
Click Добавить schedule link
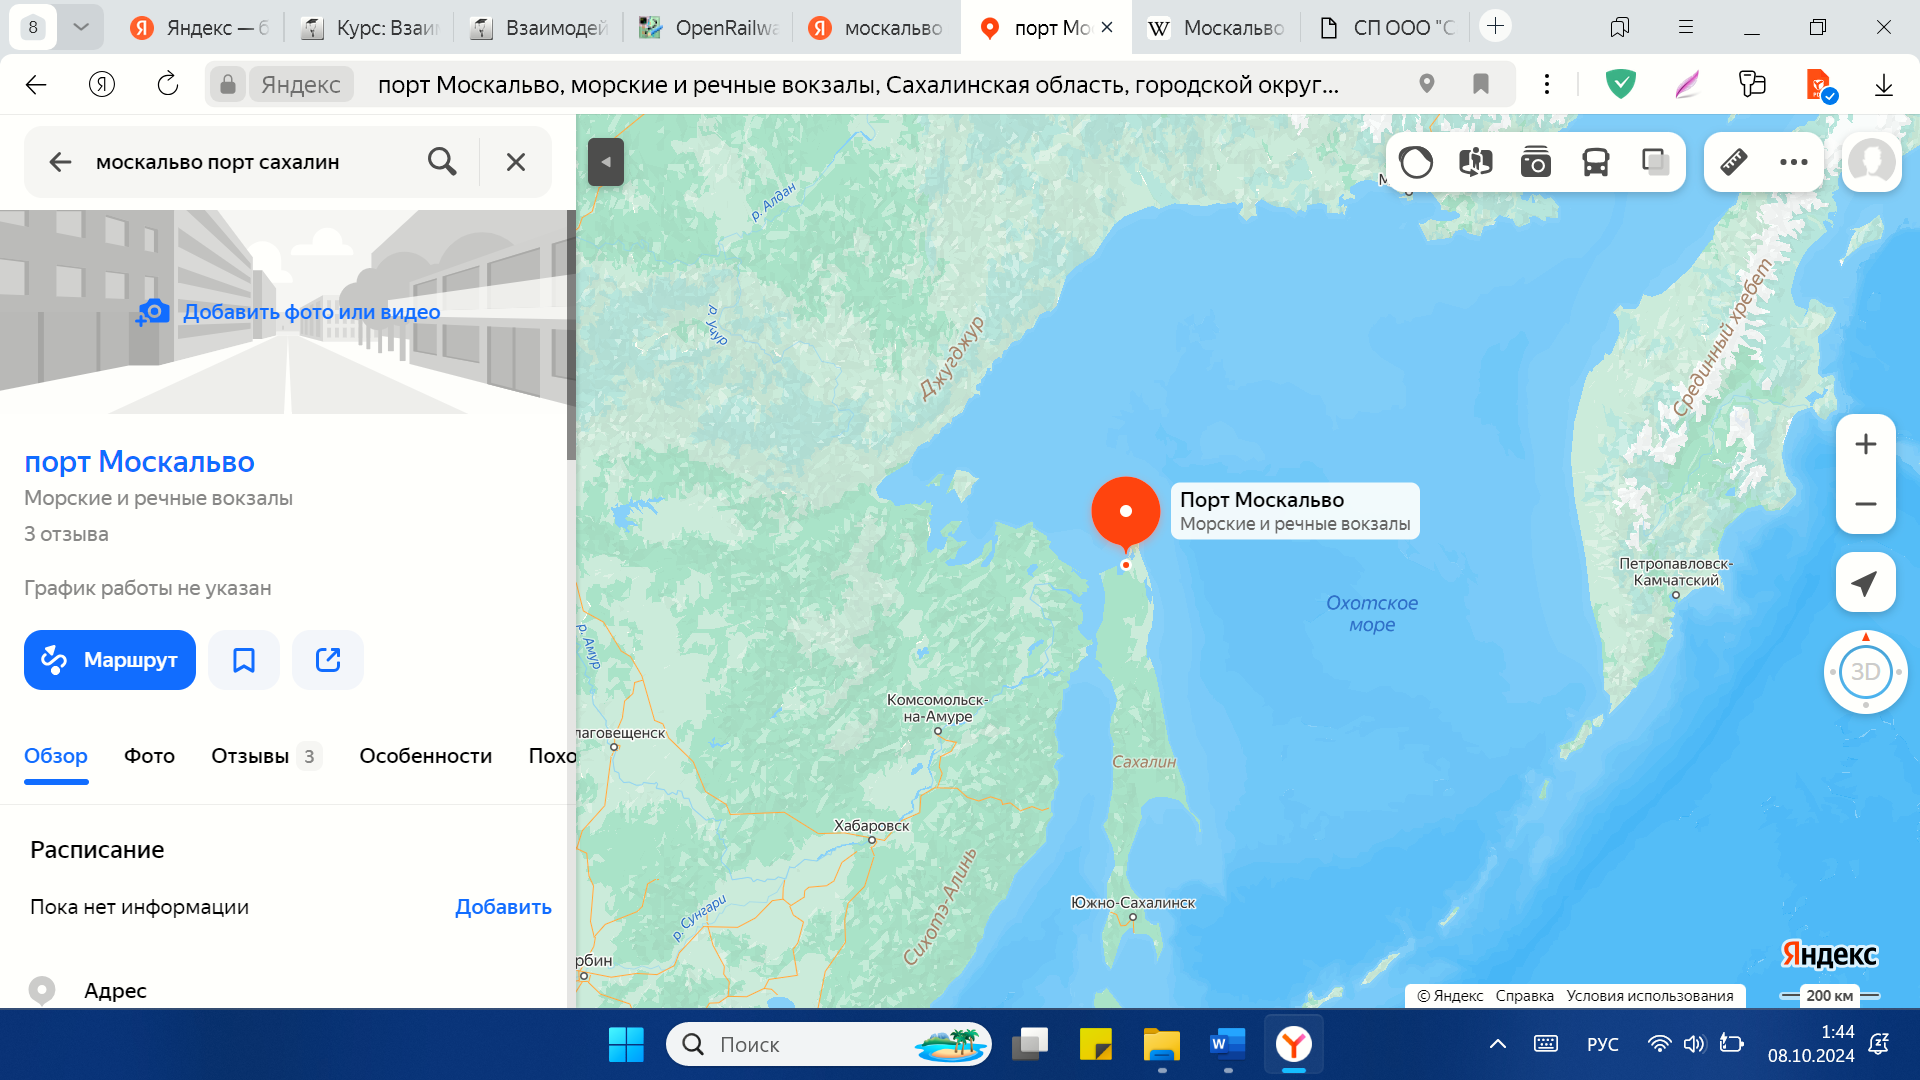[503, 907]
